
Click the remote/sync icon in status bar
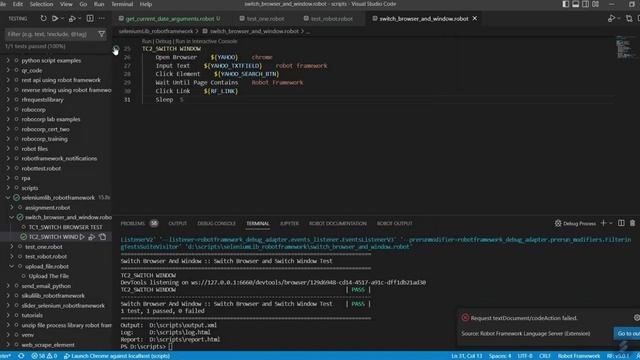[x=21, y=356]
